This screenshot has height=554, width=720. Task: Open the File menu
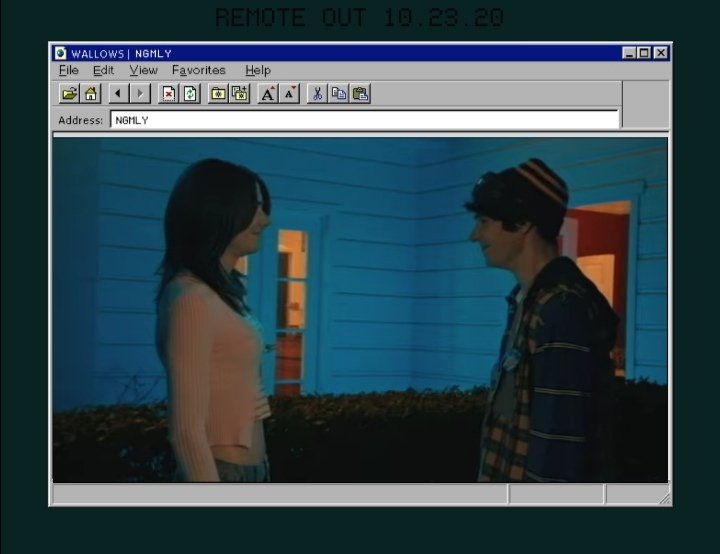pos(69,70)
